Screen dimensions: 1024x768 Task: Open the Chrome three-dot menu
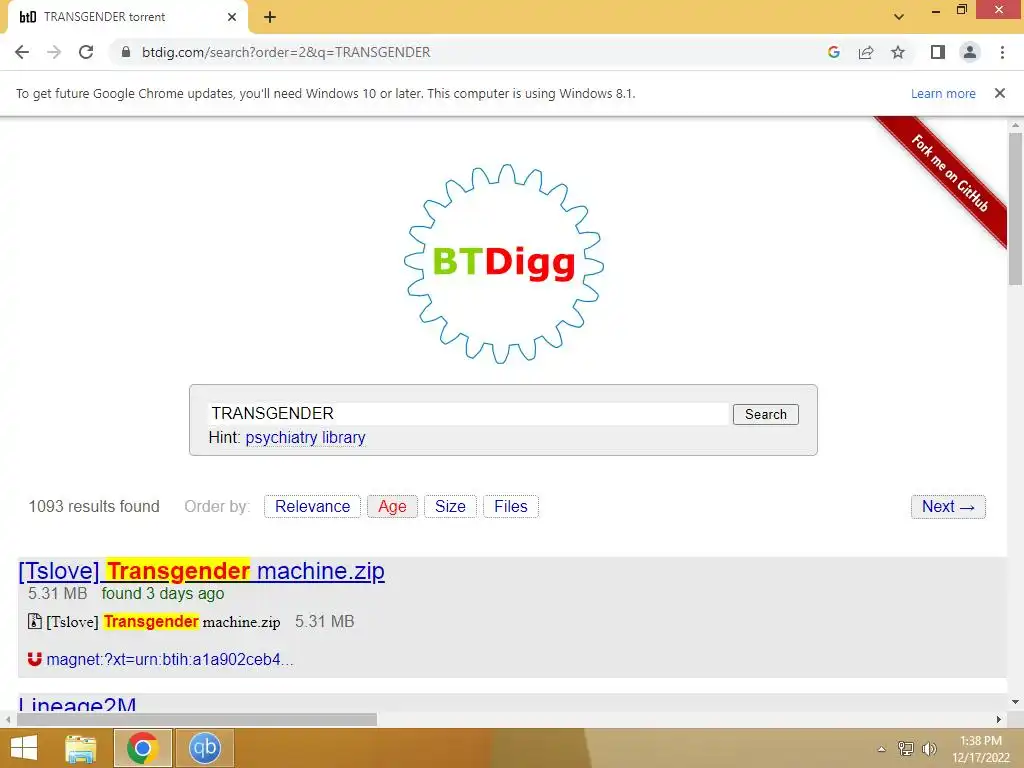pyautogui.click(x=1002, y=52)
